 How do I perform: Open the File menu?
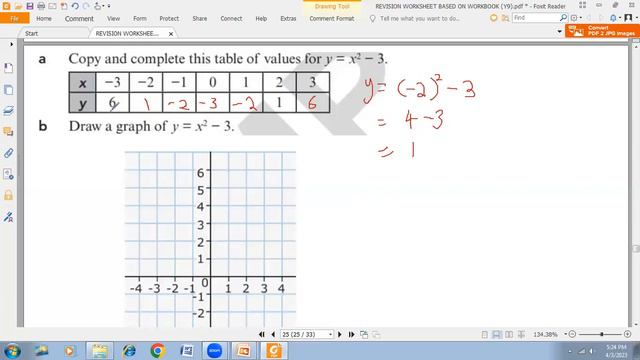14,18
